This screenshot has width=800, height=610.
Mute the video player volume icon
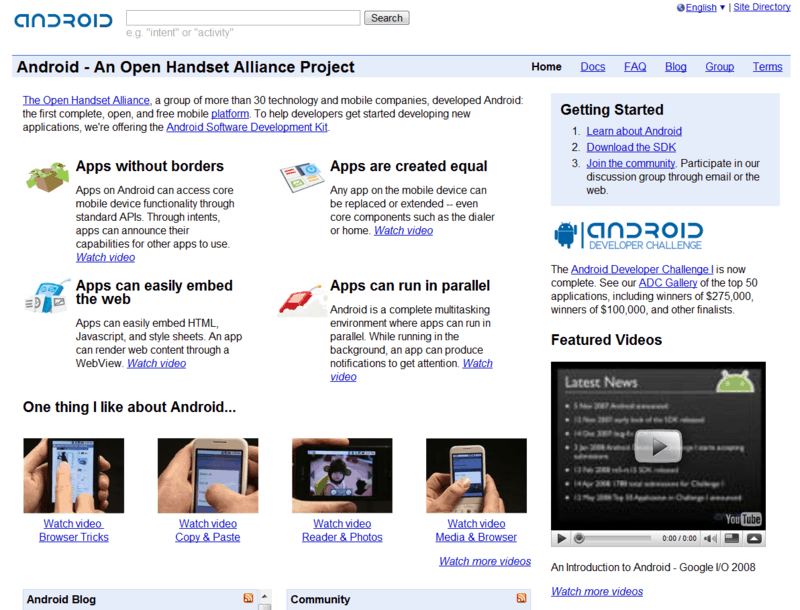pos(710,539)
